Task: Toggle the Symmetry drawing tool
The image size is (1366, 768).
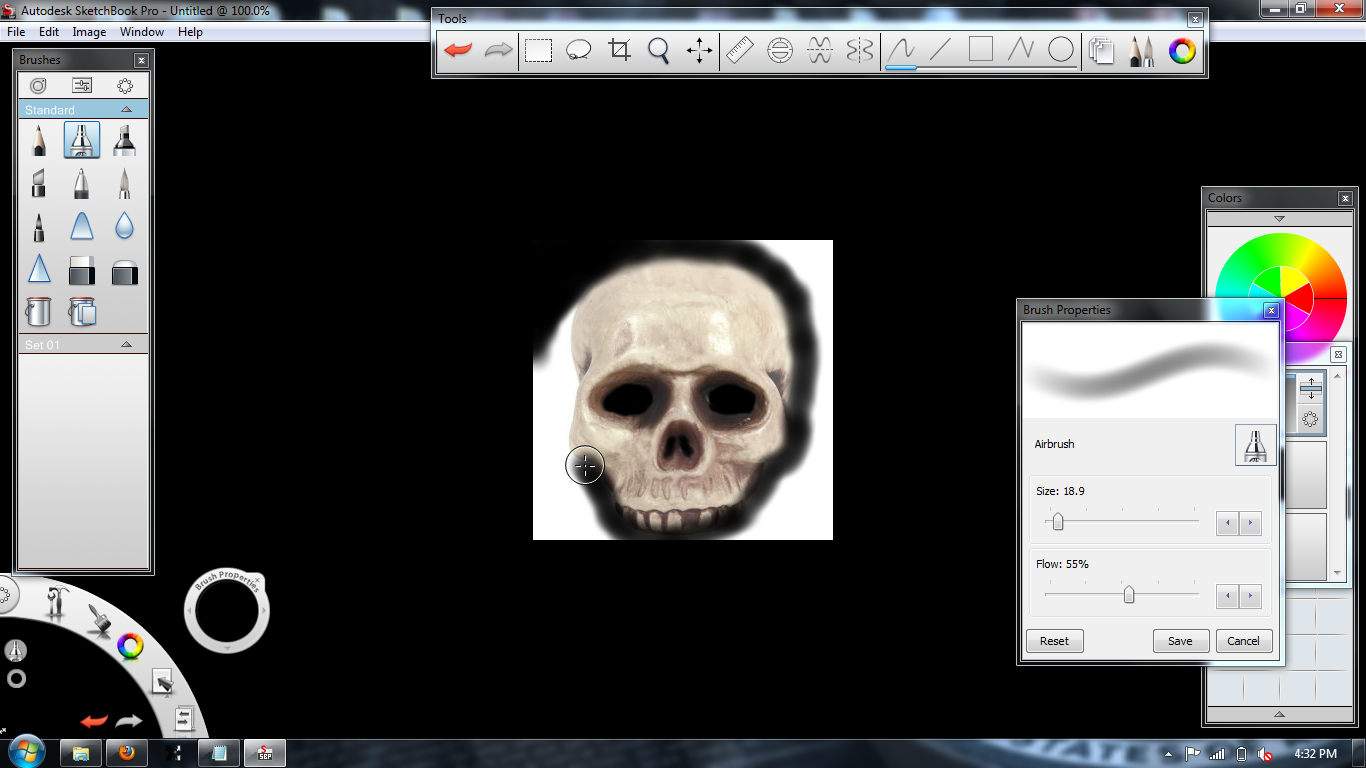Action: 860,50
